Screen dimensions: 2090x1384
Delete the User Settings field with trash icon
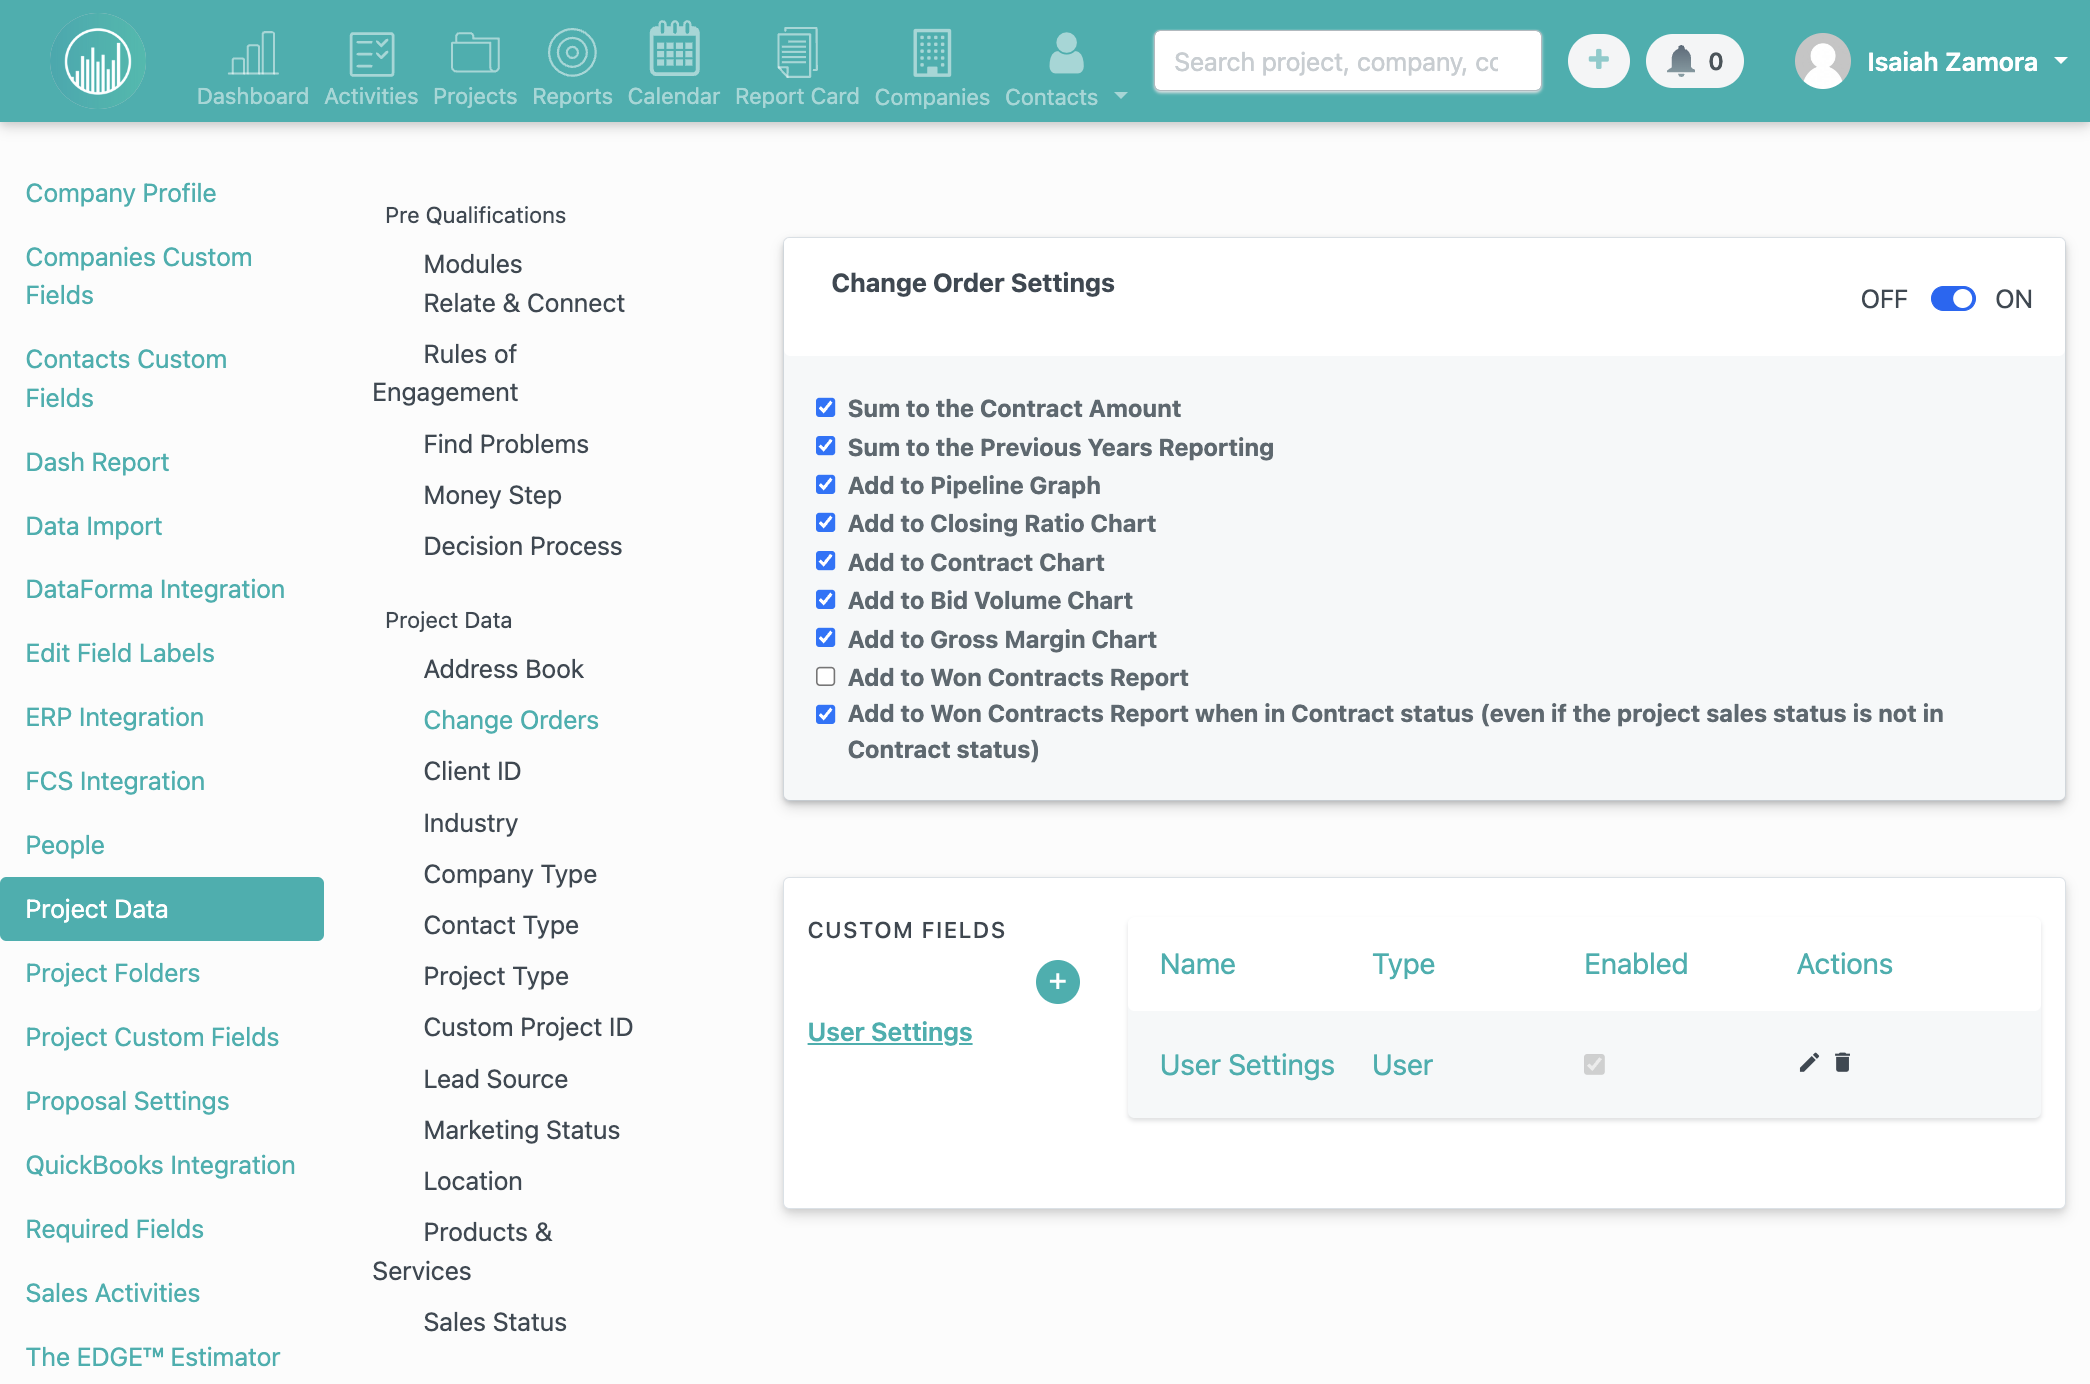pyautogui.click(x=1842, y=1063)
